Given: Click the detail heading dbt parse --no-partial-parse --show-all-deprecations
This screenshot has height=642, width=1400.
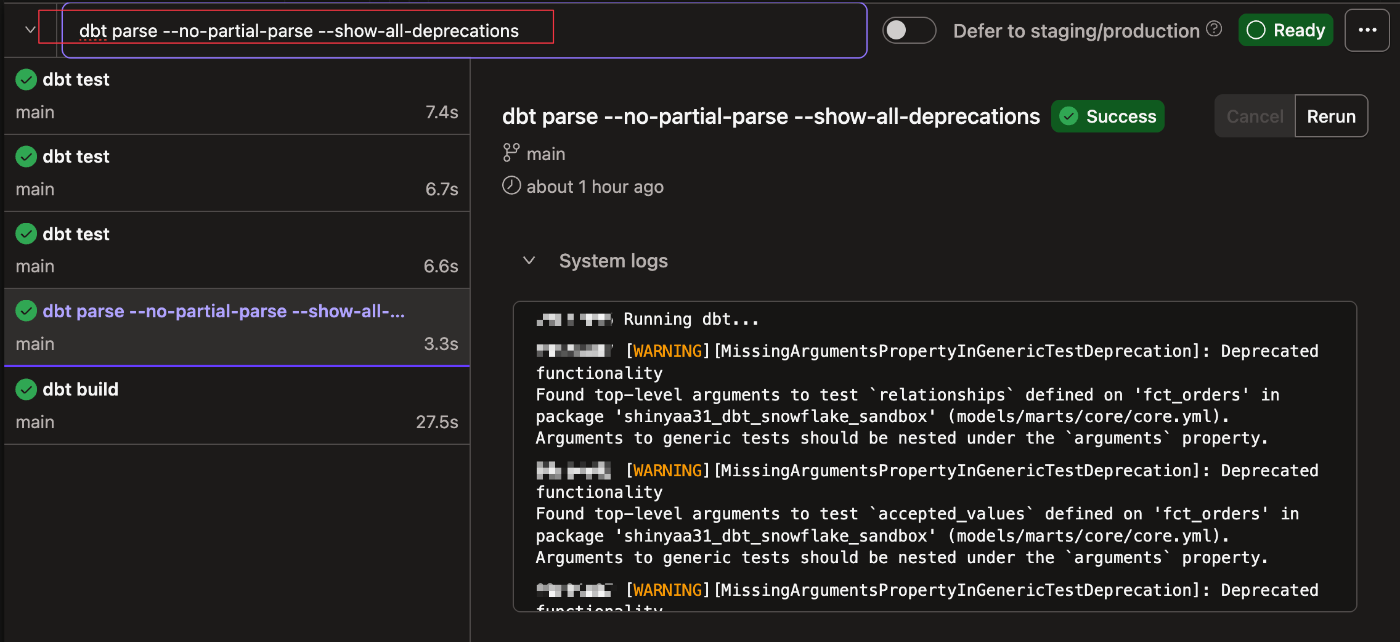Looking at the screenshot, I should [x=771, y=116].
